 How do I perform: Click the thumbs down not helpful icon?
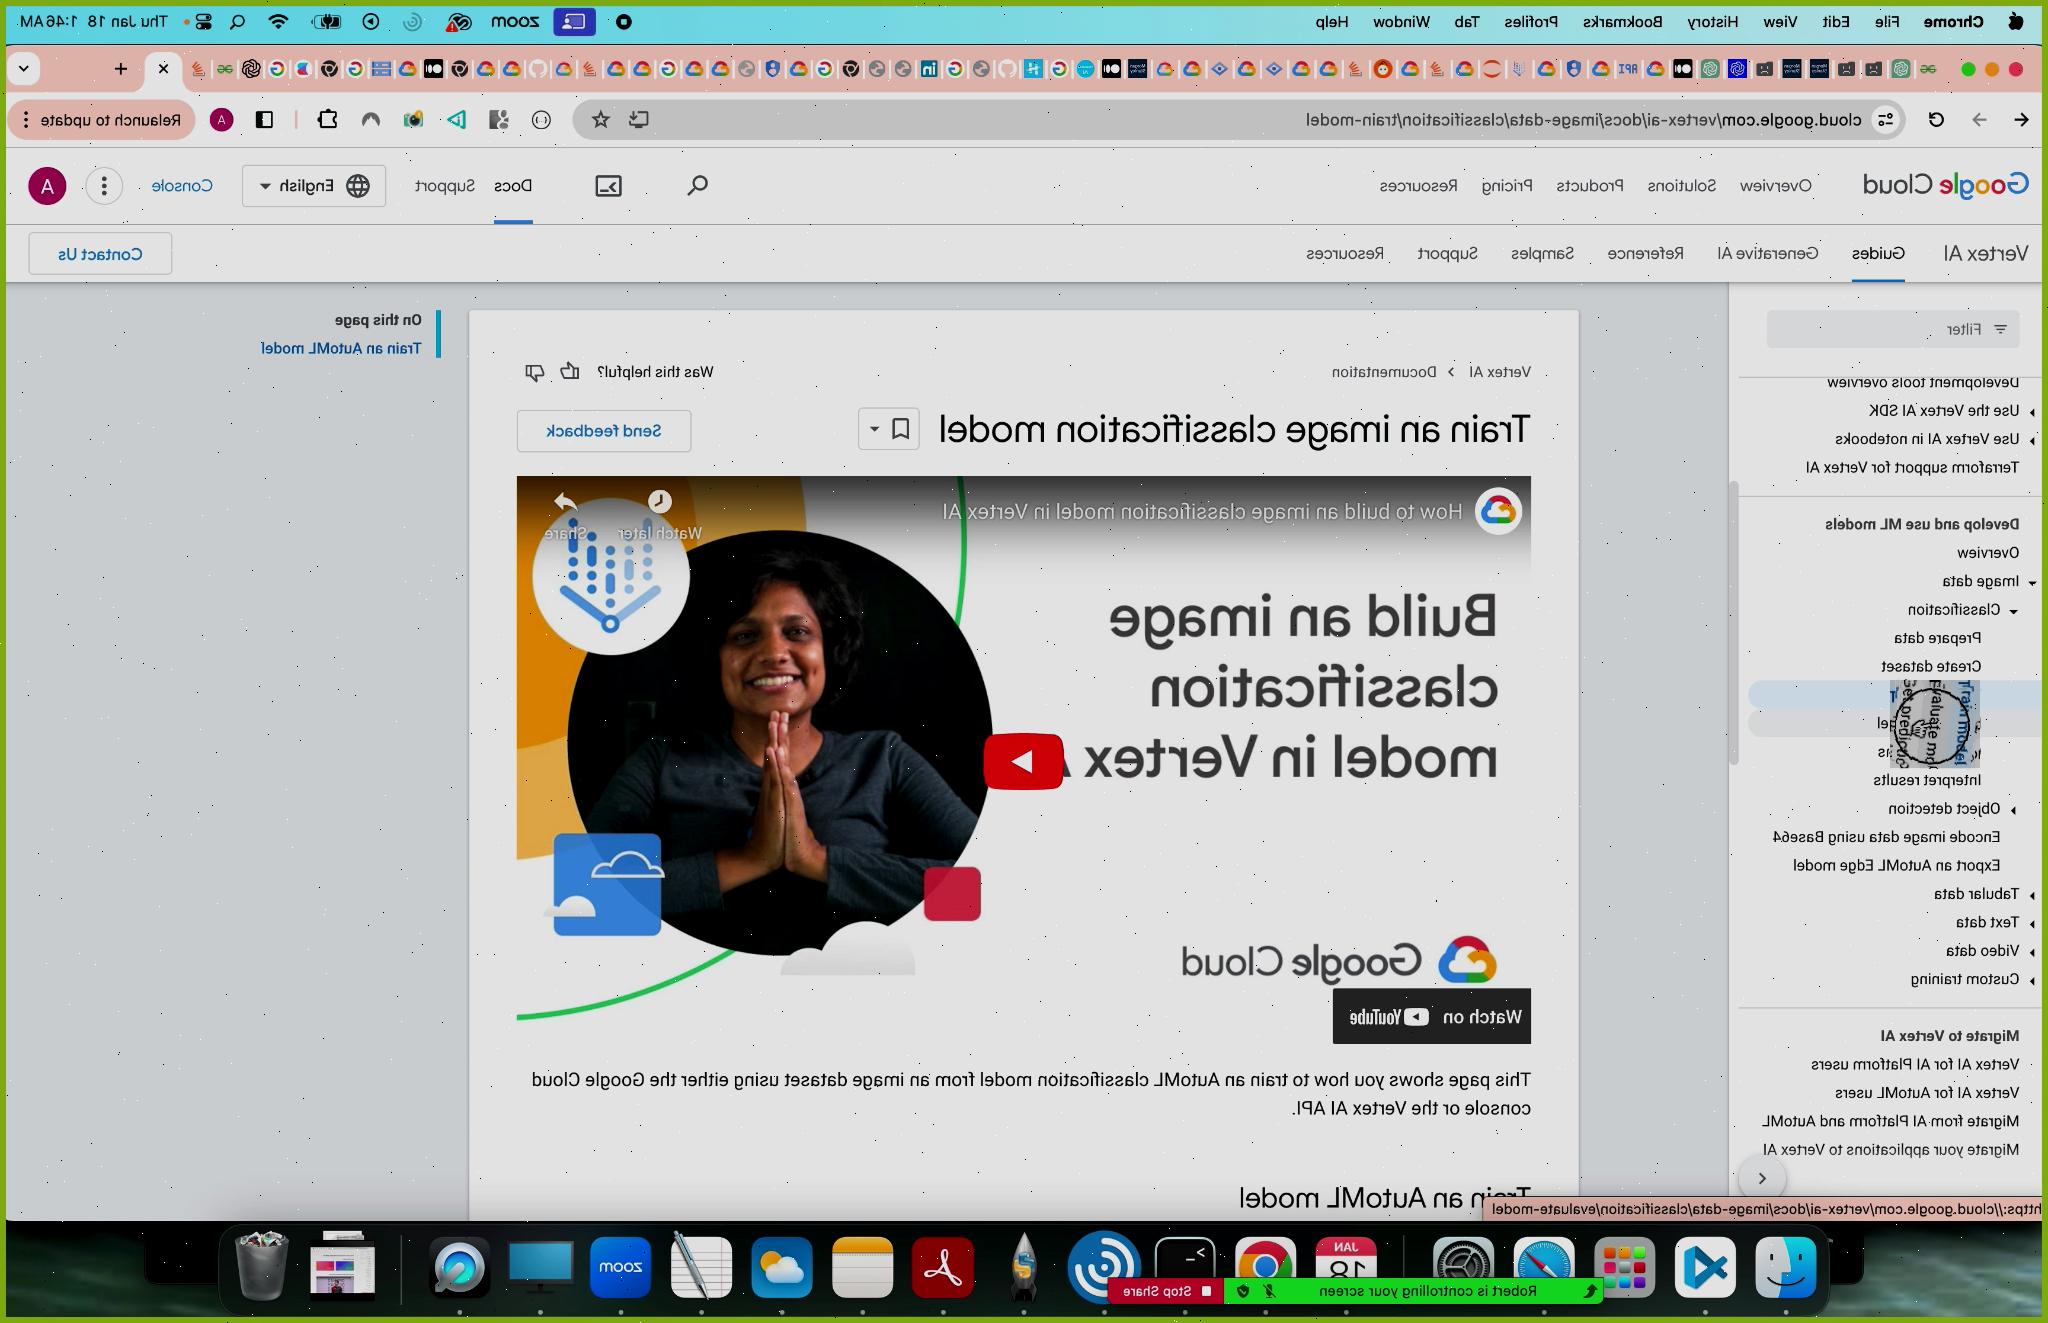535,372
